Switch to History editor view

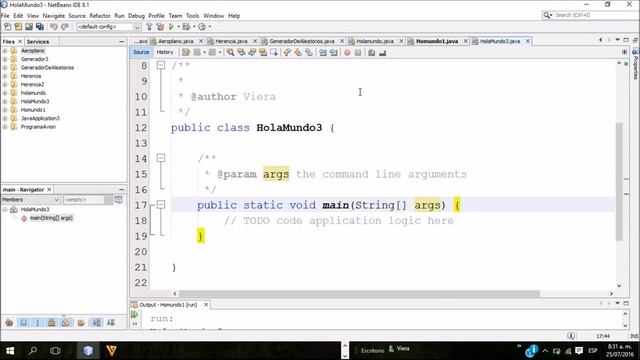point(165,52)
